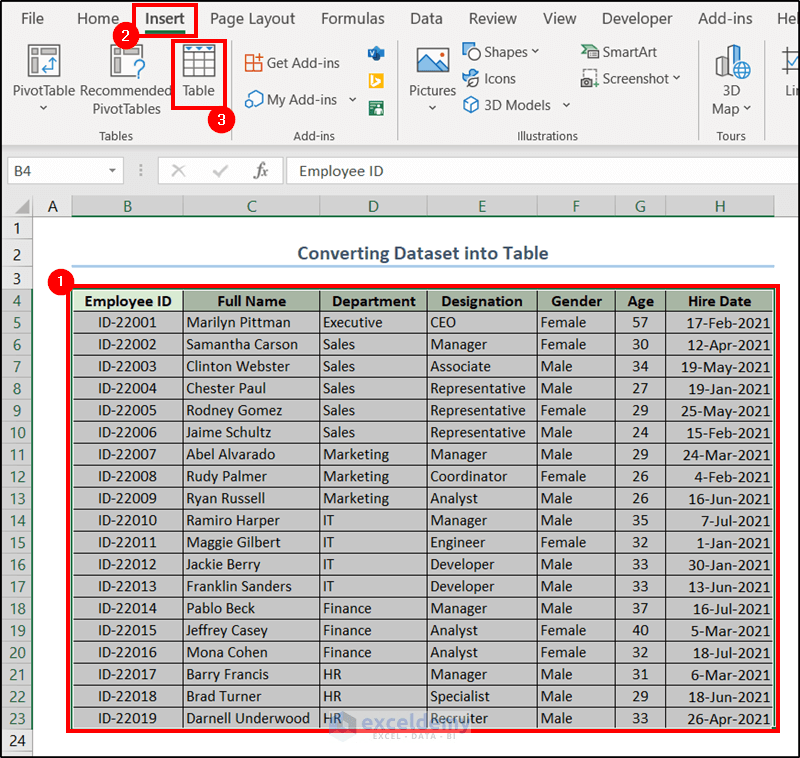The width and height of the screenshot is (800, 758).
Task: Select the cell containing ID-22001
Action: 126,322
